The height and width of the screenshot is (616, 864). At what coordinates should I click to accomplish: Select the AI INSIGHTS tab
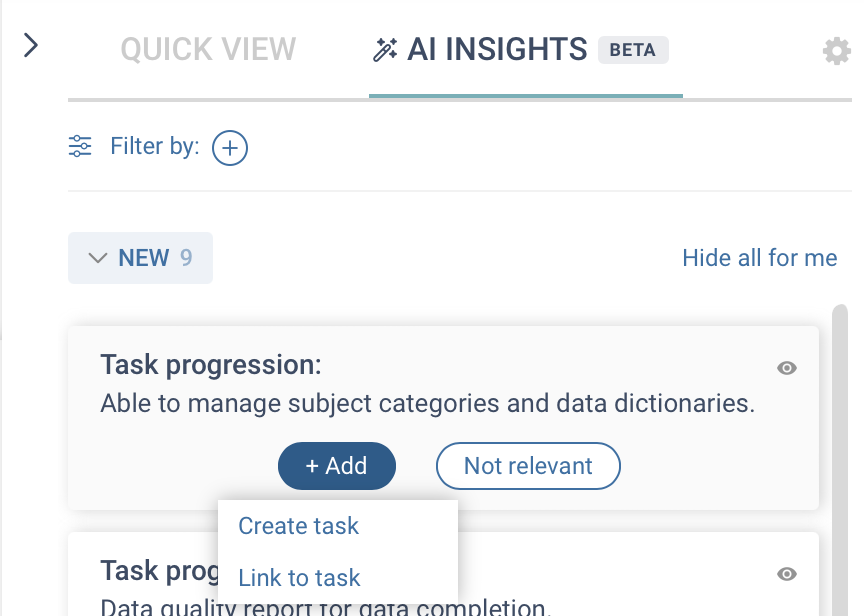pos(496,49)
